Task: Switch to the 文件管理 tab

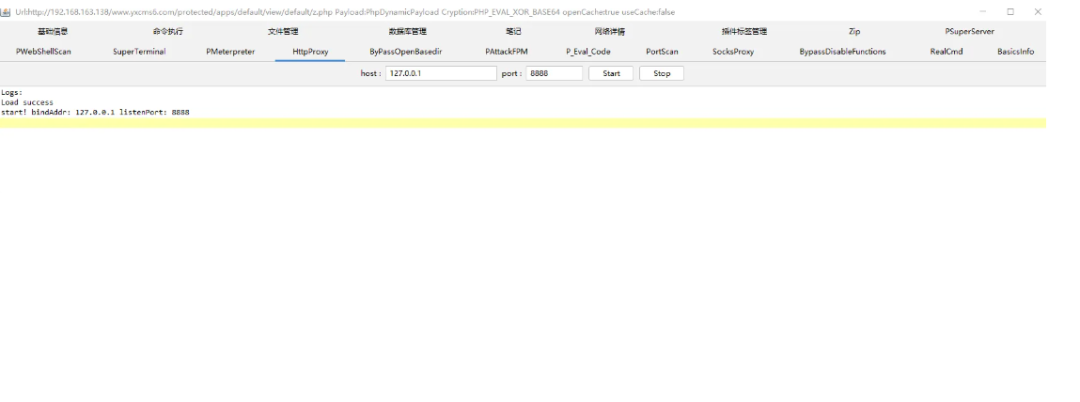Action: 283,32
